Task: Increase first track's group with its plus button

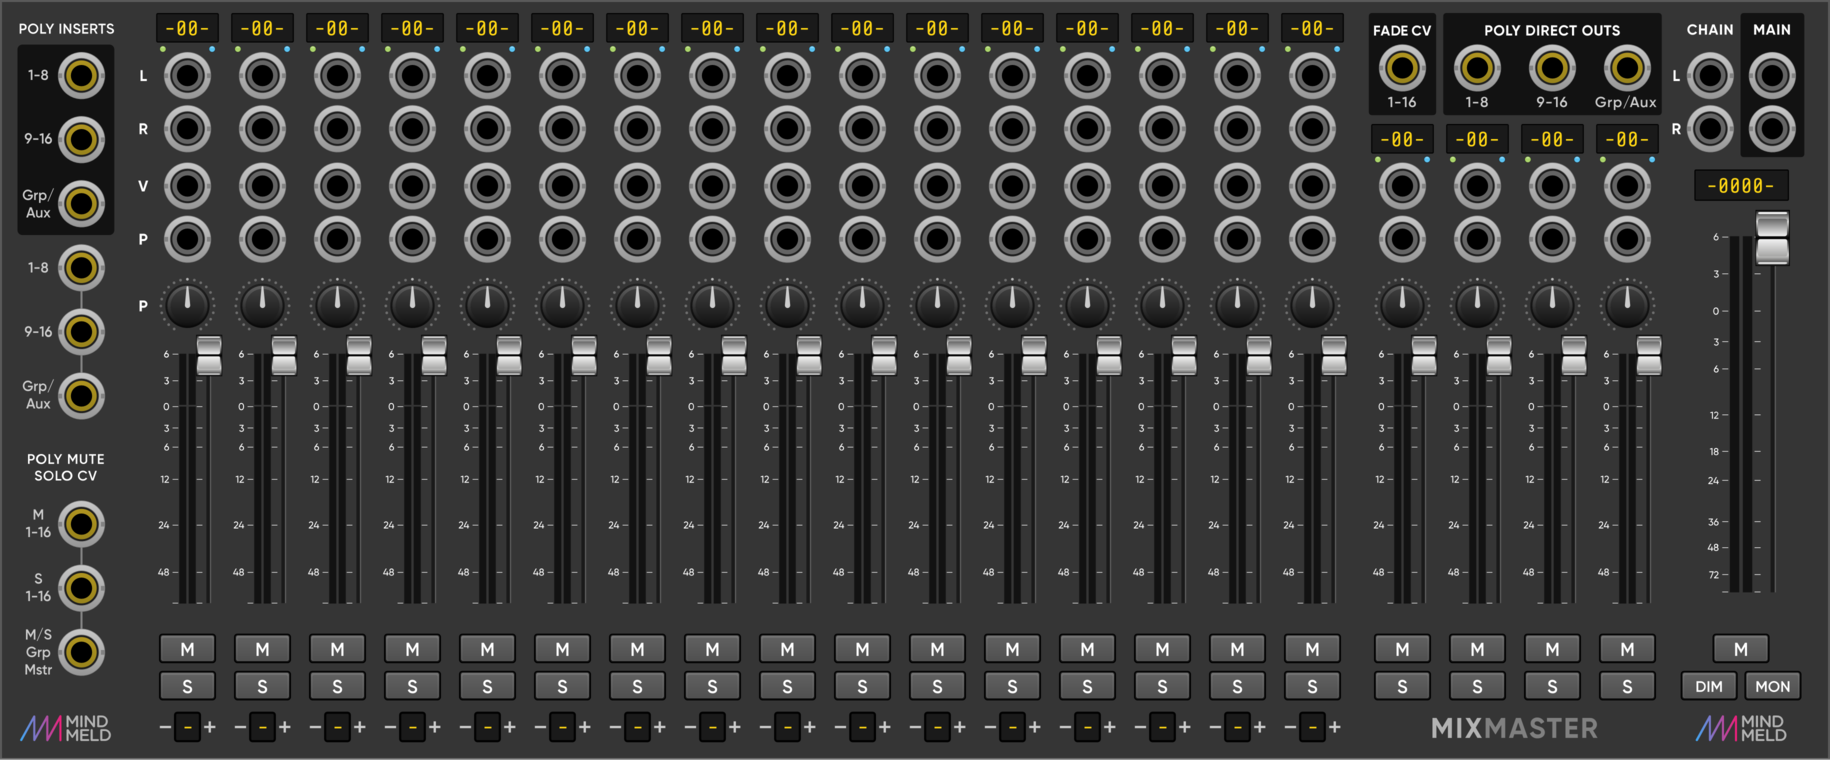Action: (210, 727)
